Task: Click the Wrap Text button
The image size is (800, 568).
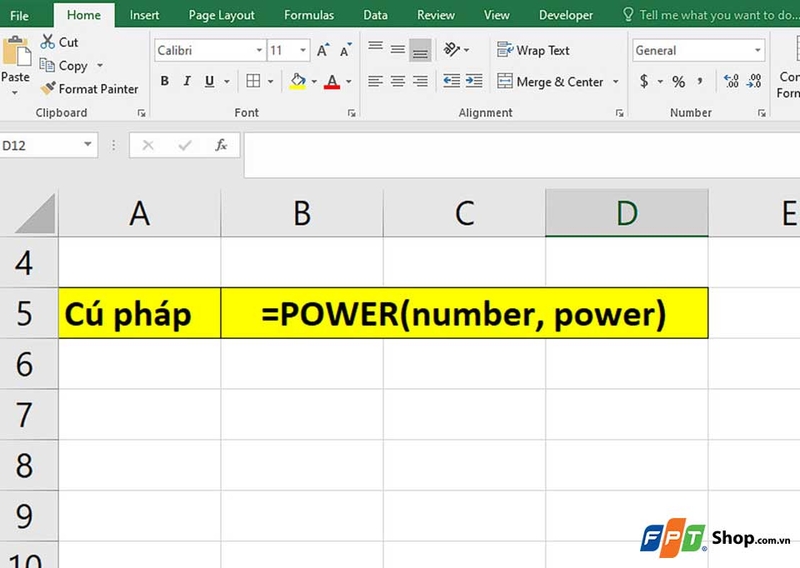Action: (x=533, y=50)
